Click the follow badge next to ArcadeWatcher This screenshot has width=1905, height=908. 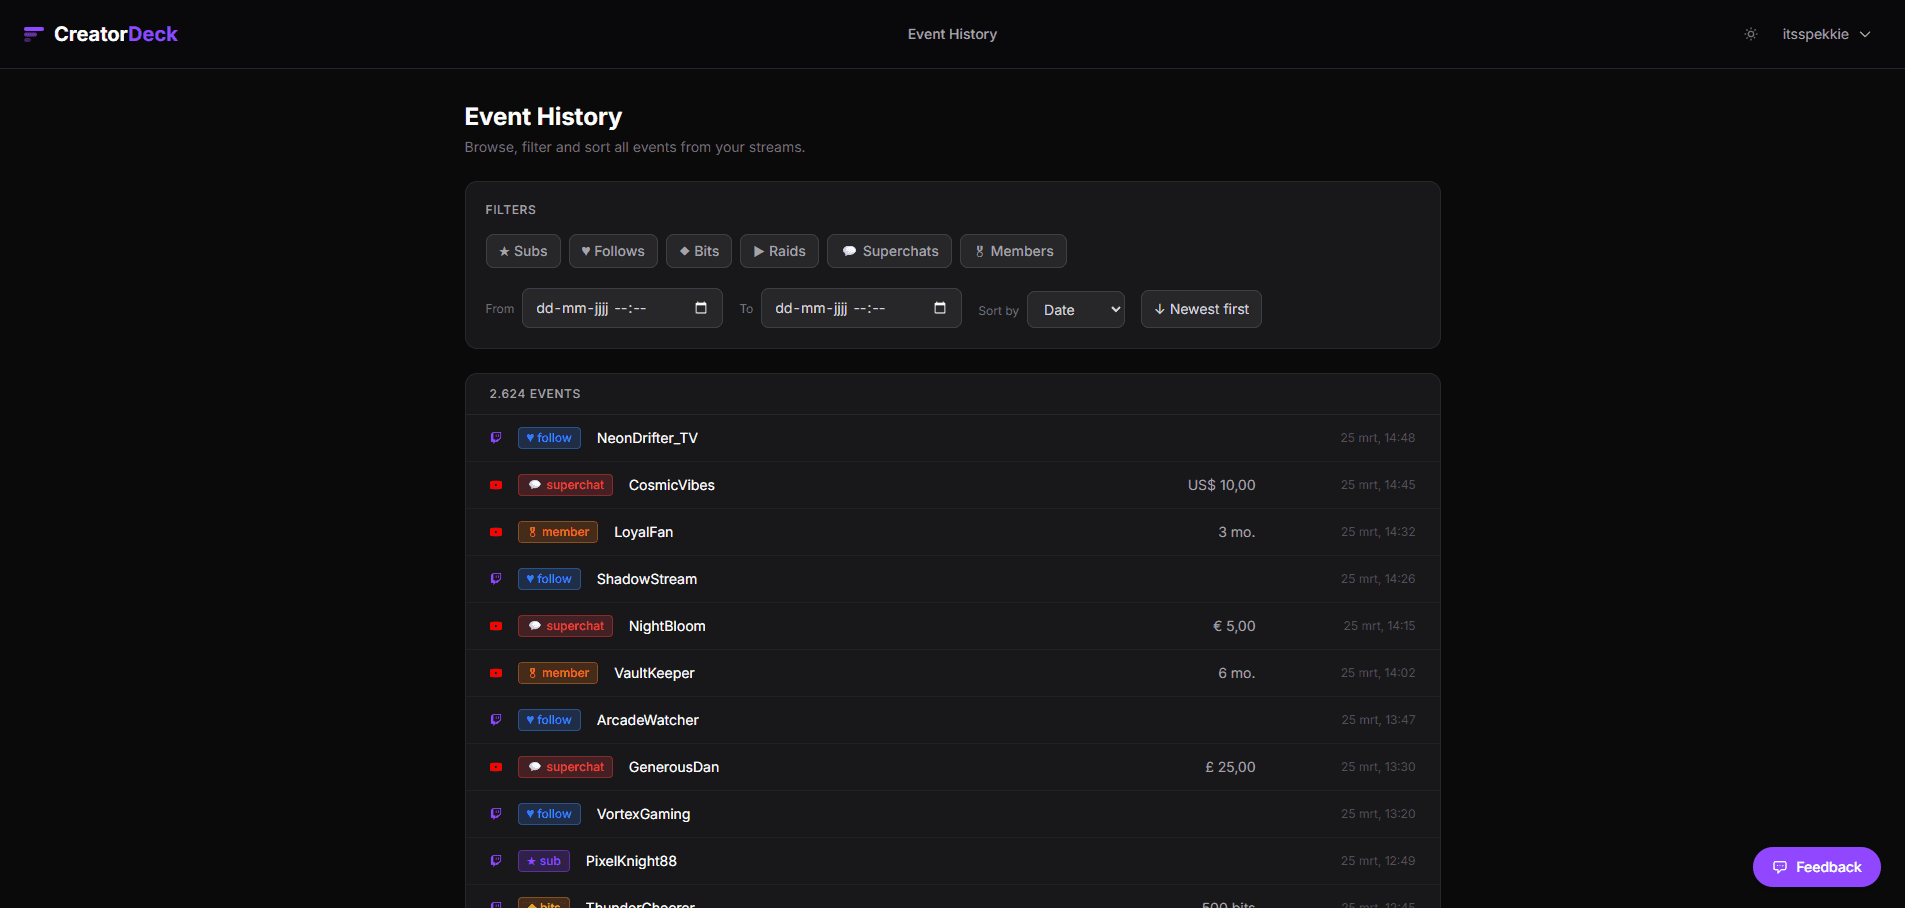click(549, 720)
